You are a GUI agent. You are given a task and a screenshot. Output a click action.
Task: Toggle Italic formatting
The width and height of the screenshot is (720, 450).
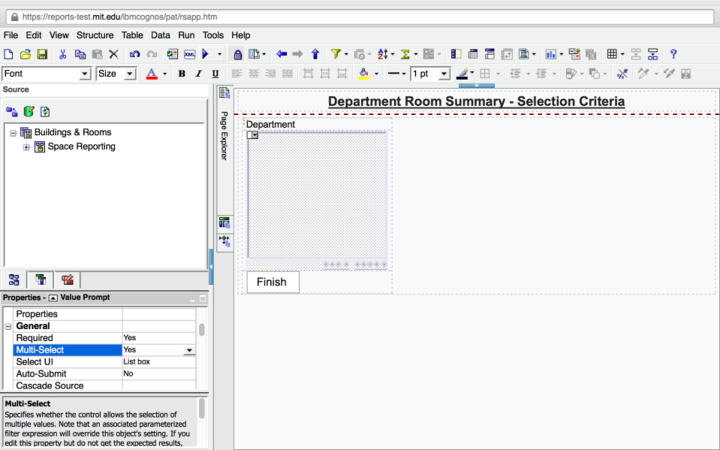[x=199, y=74]
